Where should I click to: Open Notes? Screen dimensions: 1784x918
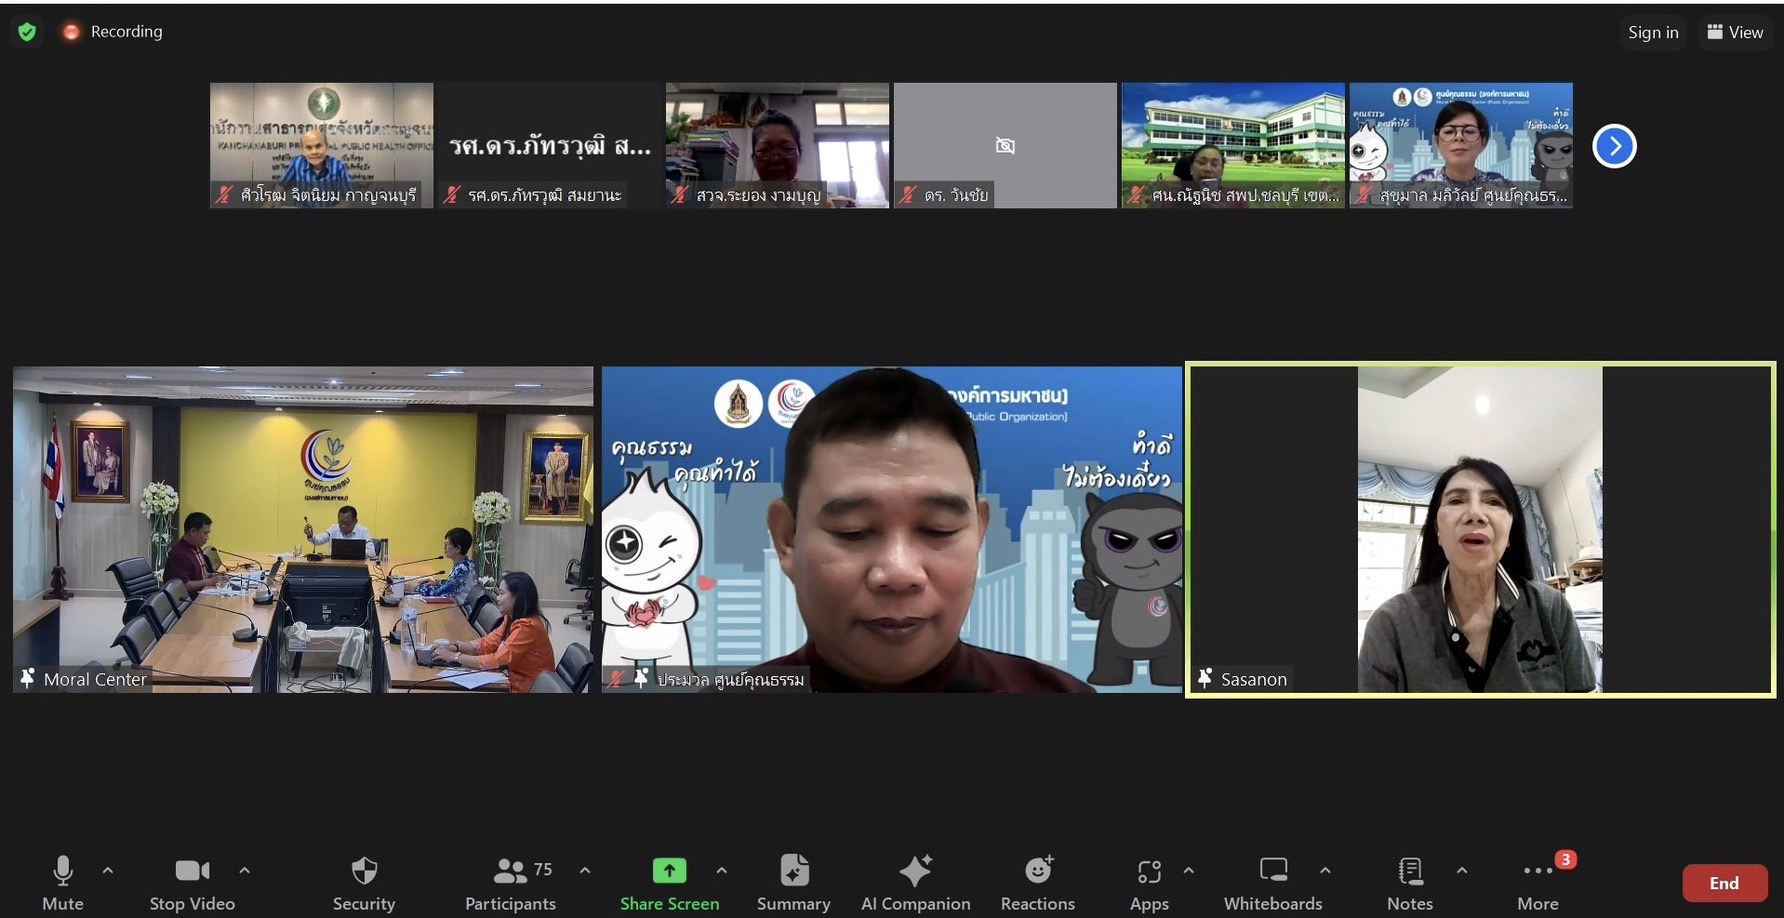(1410, 882)
